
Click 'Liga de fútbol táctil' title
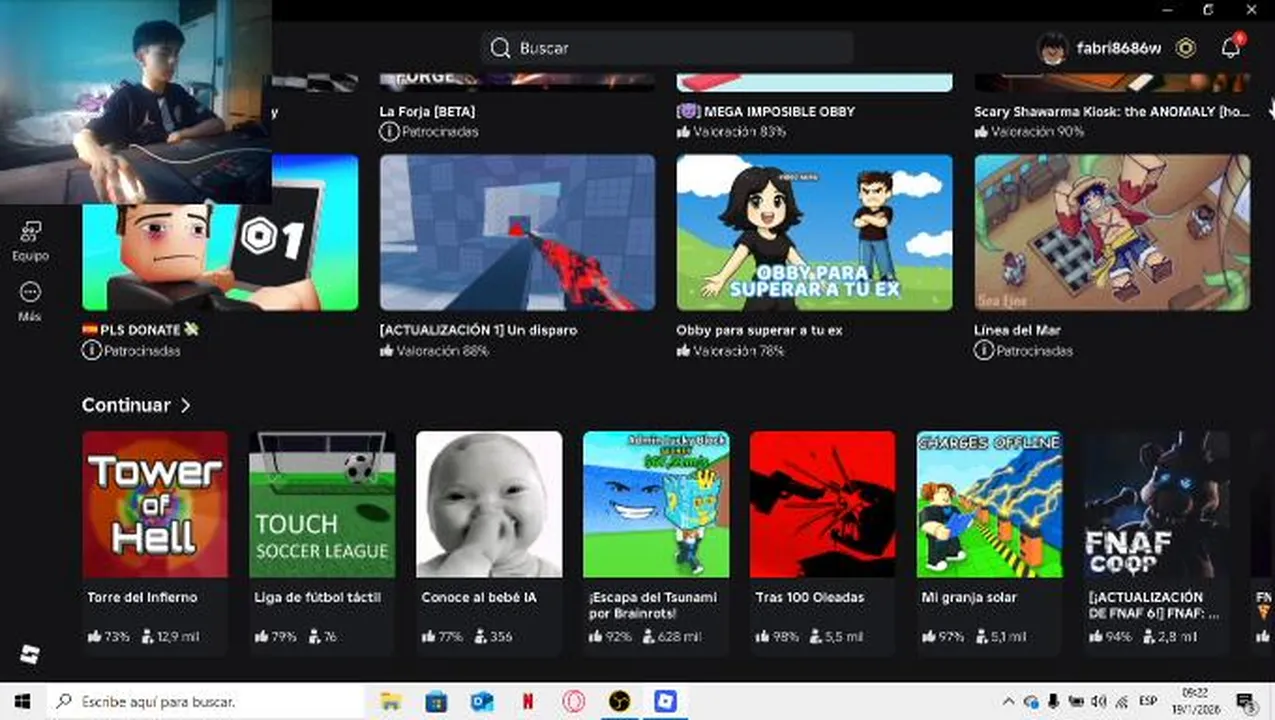click(317, 597)
